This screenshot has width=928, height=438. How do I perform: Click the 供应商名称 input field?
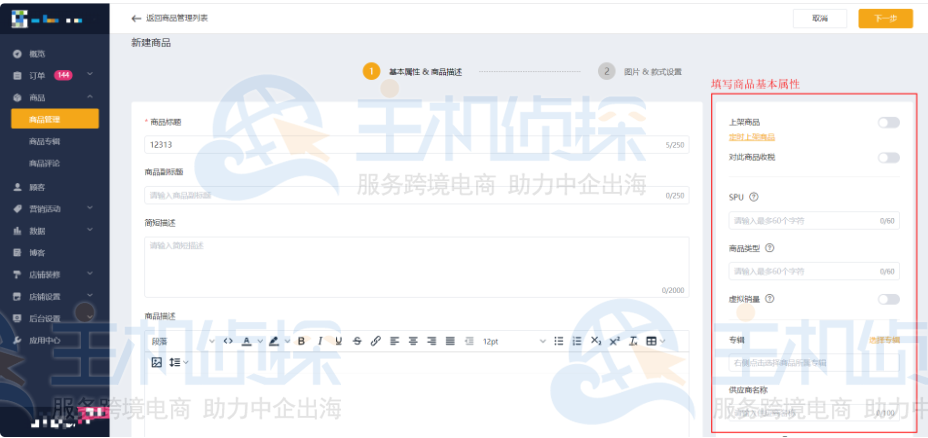814,413
